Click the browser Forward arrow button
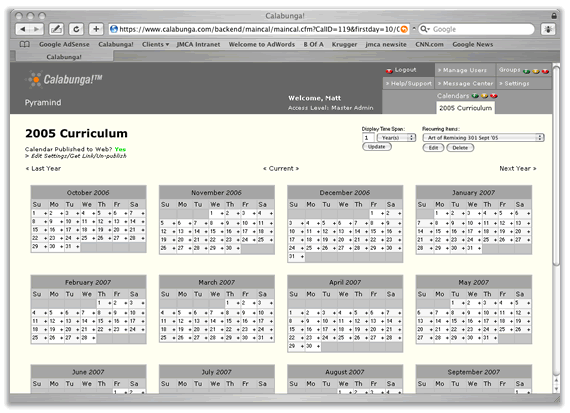 pyautogui.click(x=36, y=29)
